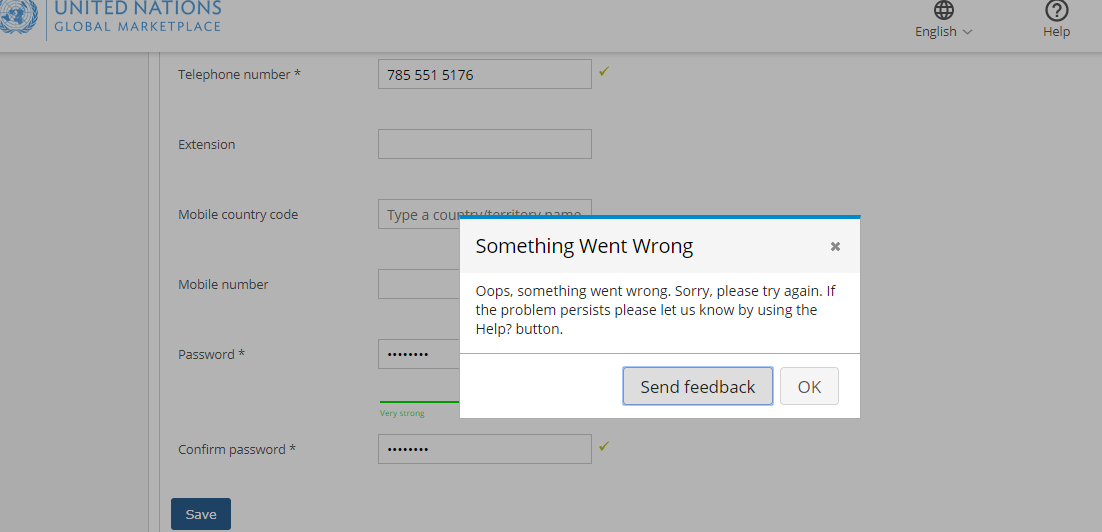This screenshot has width=1102, height=532.
Task: Open the globe language icon
Action: tap(943, 10)
